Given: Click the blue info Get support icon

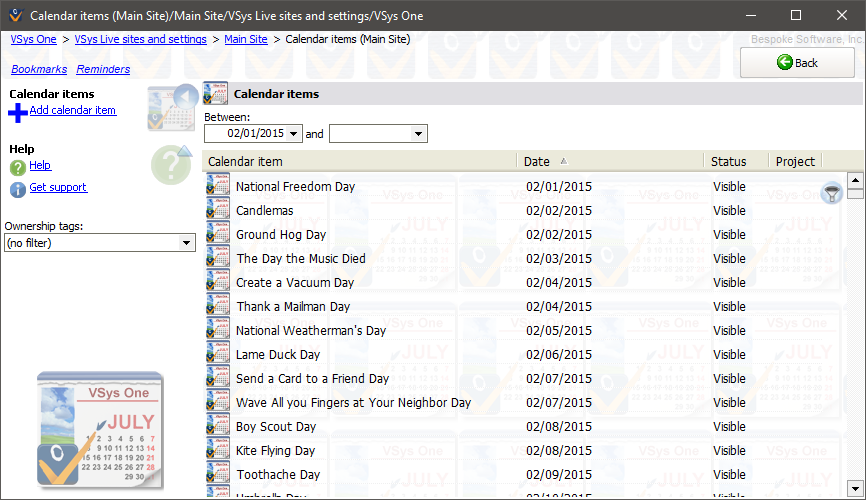Looking at the screenshot, I should [17, 189].
